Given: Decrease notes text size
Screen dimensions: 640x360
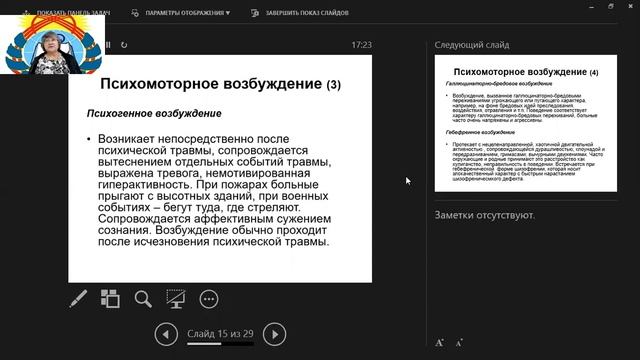Looking at the screenshot, I should (x=459, y=343).
